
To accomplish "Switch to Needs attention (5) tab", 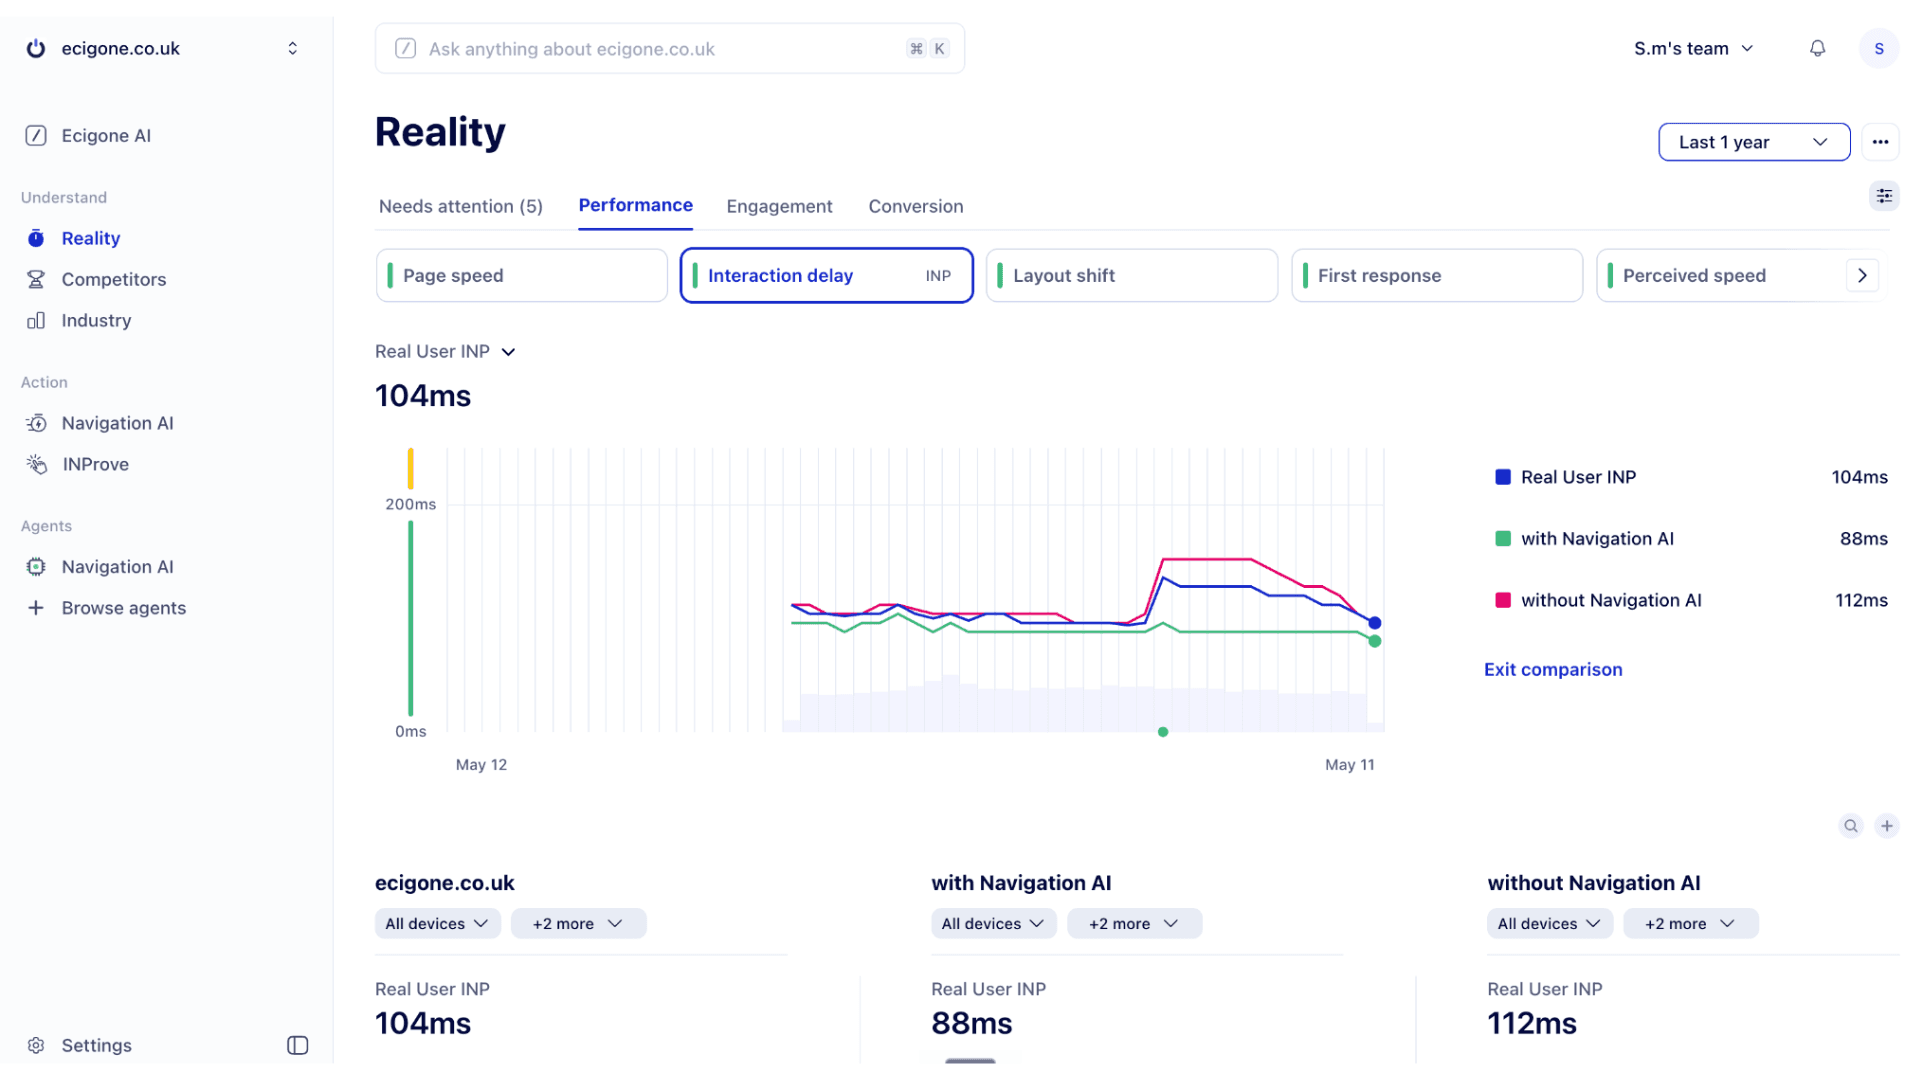I will point(460,206).
